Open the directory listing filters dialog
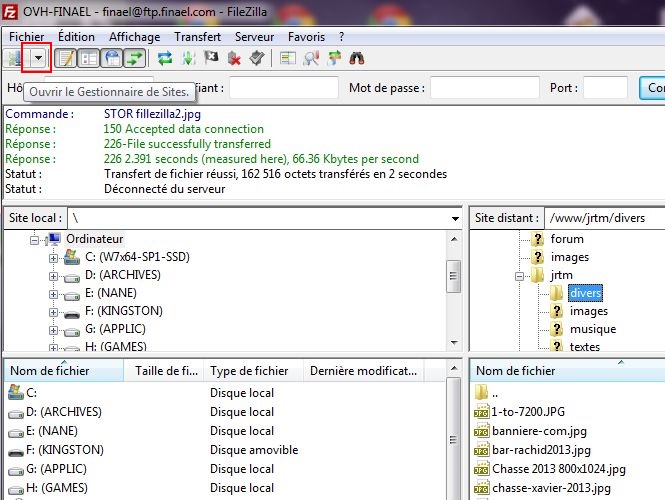The height and width of the screenshot is (500, 665). pyautogui.click(x=288, y=59)
